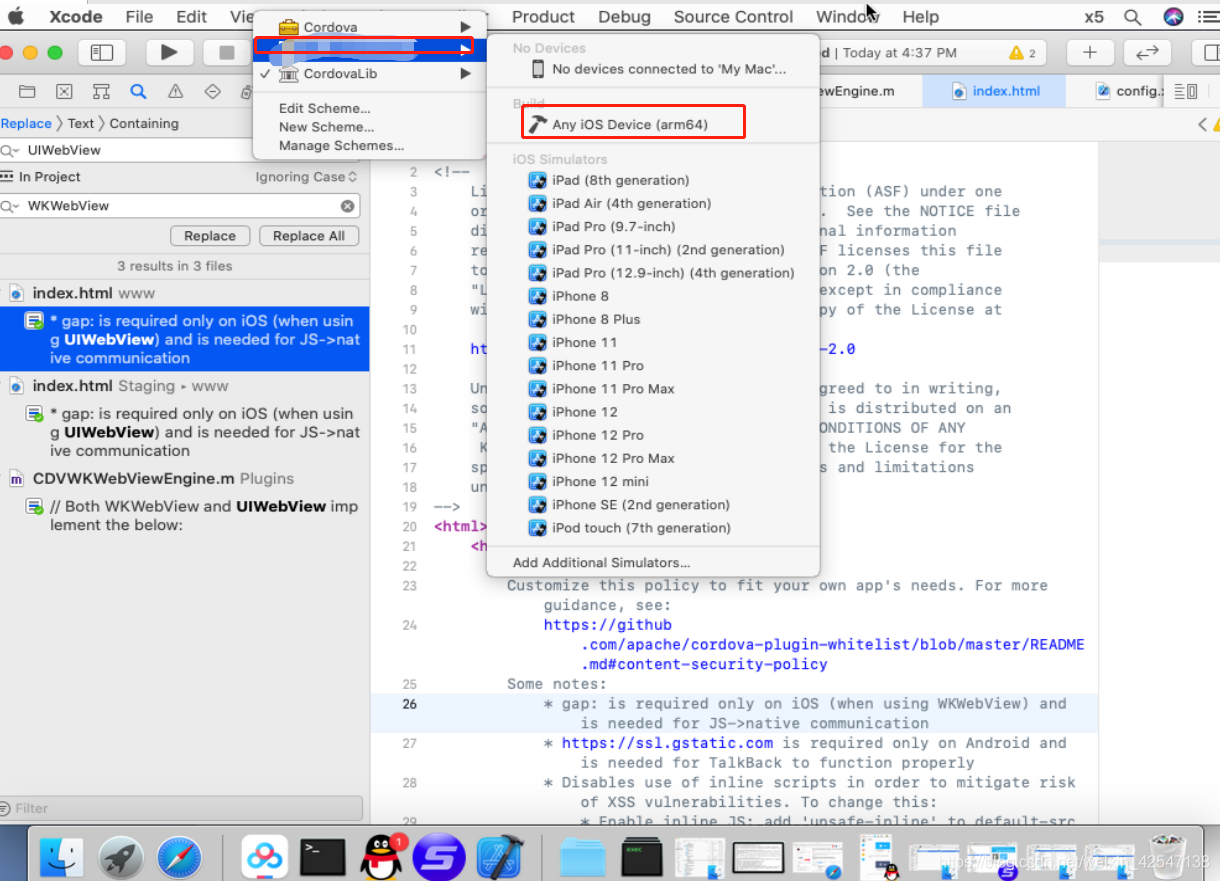Select index.html Staging result group
The image size is (1220, 881).
pos(185,386)
